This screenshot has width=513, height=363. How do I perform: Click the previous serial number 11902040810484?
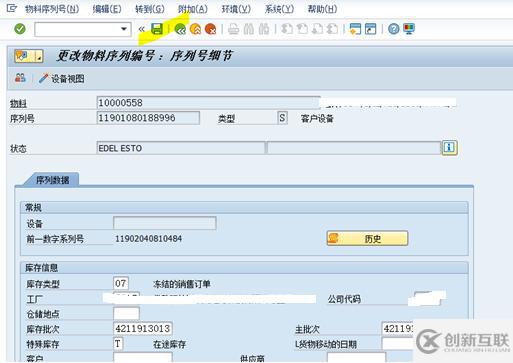pyautogui.click(x=148, y=239)
